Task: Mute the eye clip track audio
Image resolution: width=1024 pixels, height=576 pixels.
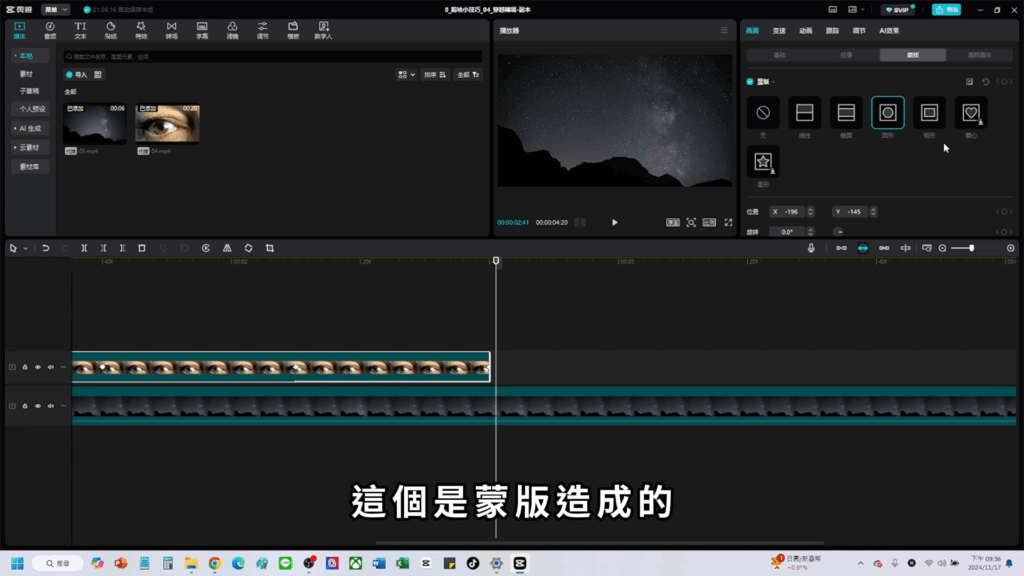Action: tap(50, 367)
